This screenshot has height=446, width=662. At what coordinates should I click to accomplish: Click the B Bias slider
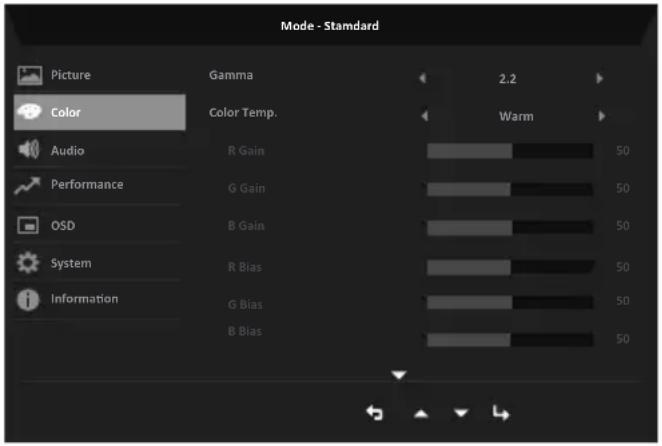[x=510, y=340]
